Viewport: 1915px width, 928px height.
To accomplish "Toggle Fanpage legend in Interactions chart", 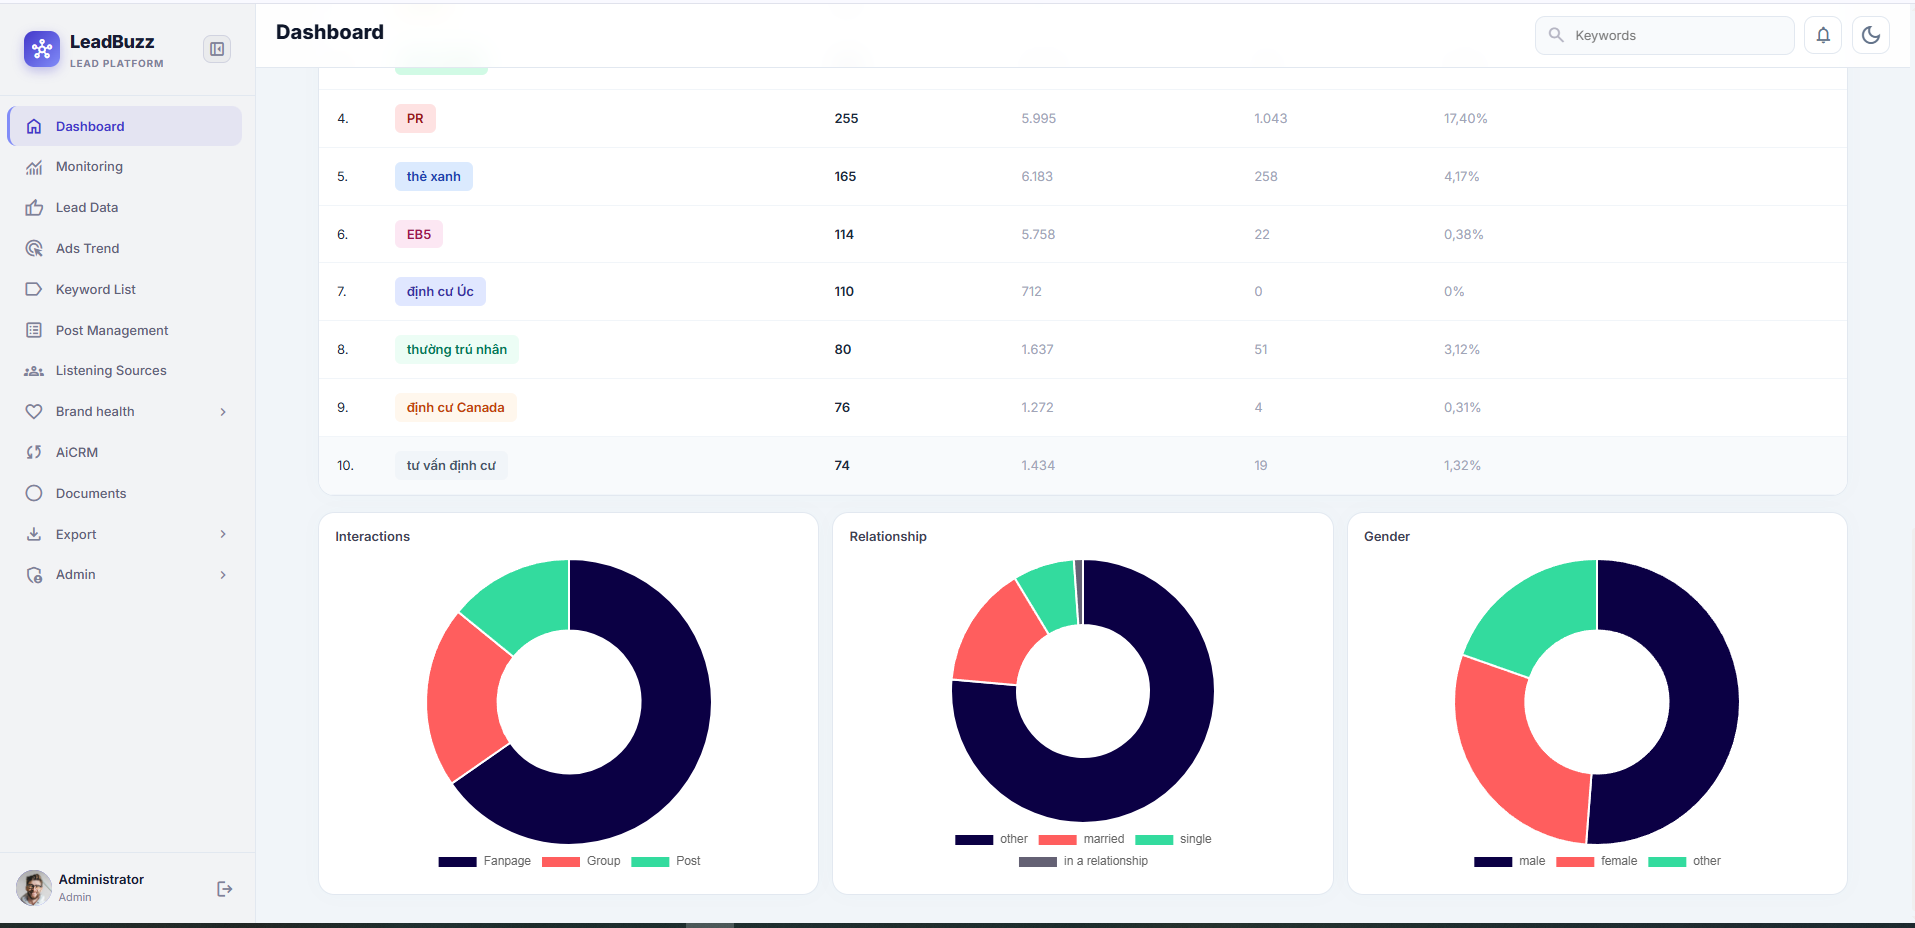I will pos(485,861).
